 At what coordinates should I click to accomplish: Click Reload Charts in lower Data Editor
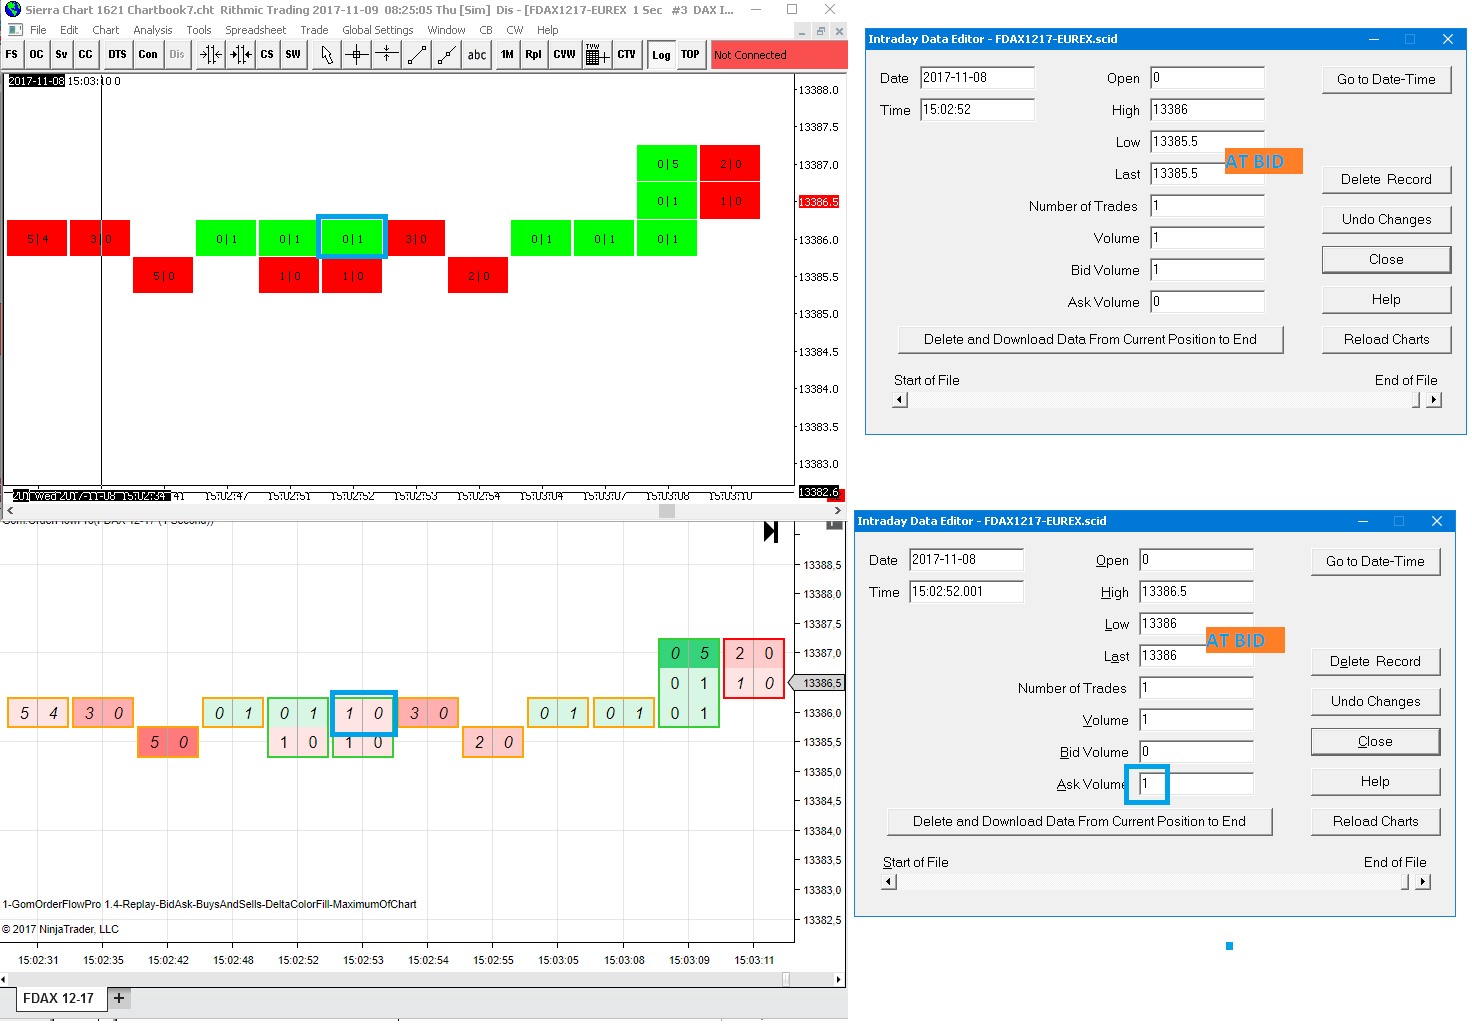coord(1375,821)
